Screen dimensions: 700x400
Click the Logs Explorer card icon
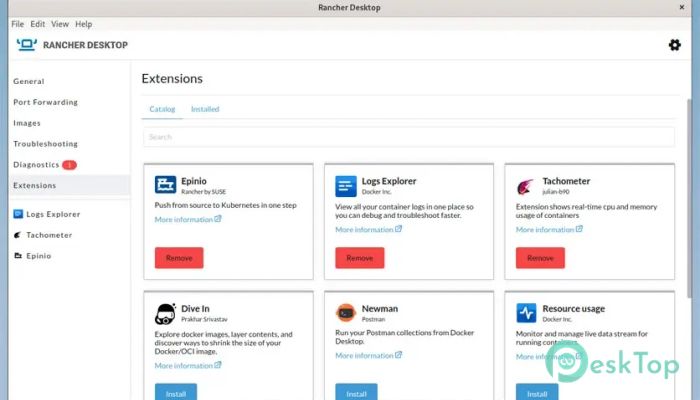[x=346, y=186]
